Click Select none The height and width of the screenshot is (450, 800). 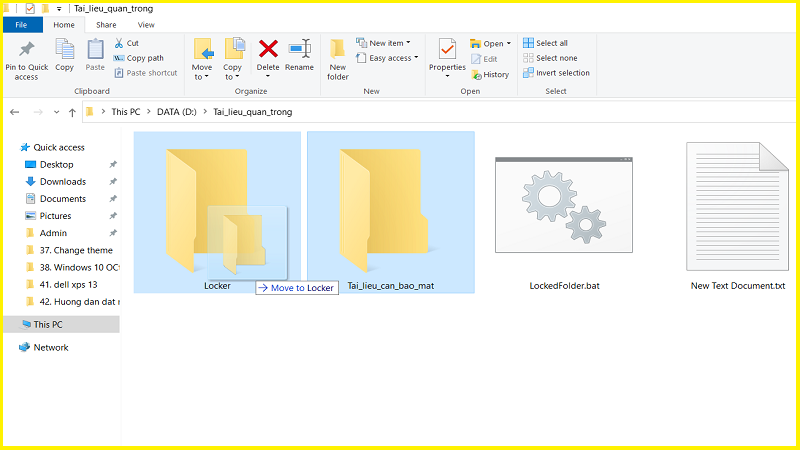click(551, 58)
